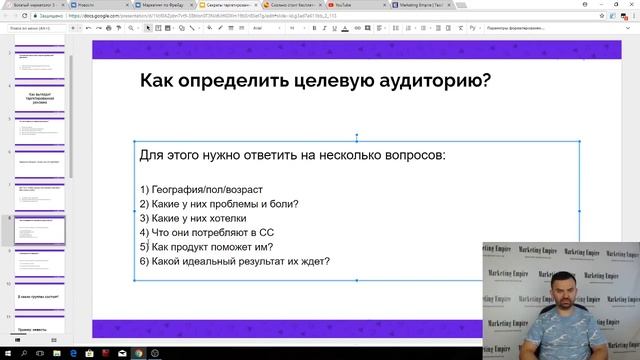This screenshot has height=360, width=640.
Task: Switch to the third browser tab
Action: point(164,5)
